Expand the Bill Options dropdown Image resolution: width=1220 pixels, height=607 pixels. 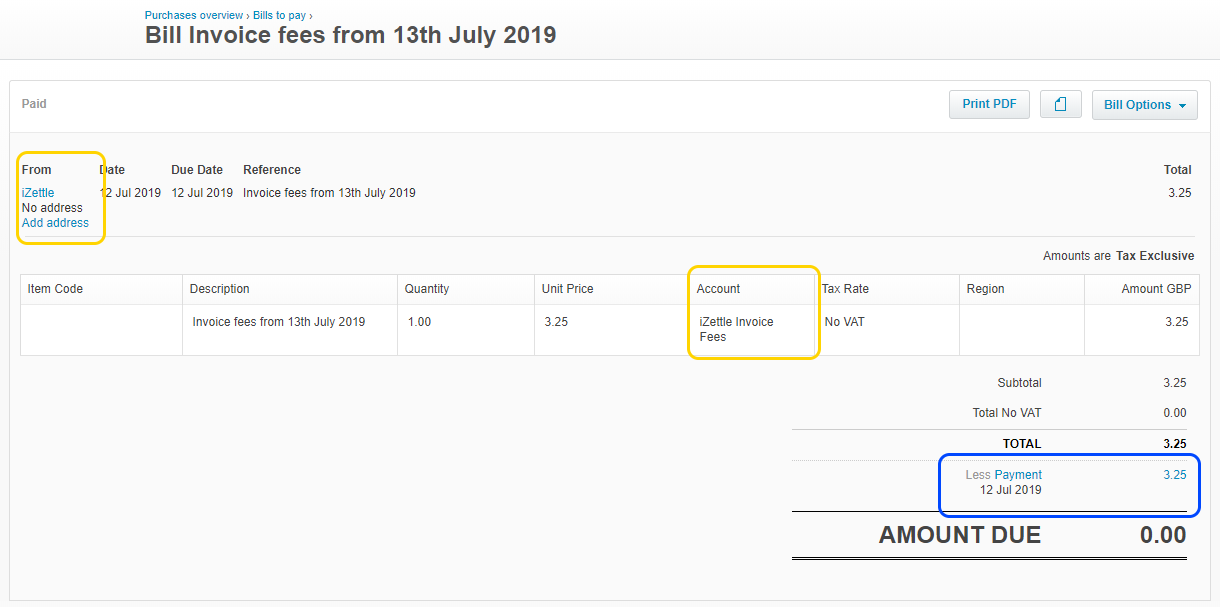pyautogui.click(x=1144, y=105)
